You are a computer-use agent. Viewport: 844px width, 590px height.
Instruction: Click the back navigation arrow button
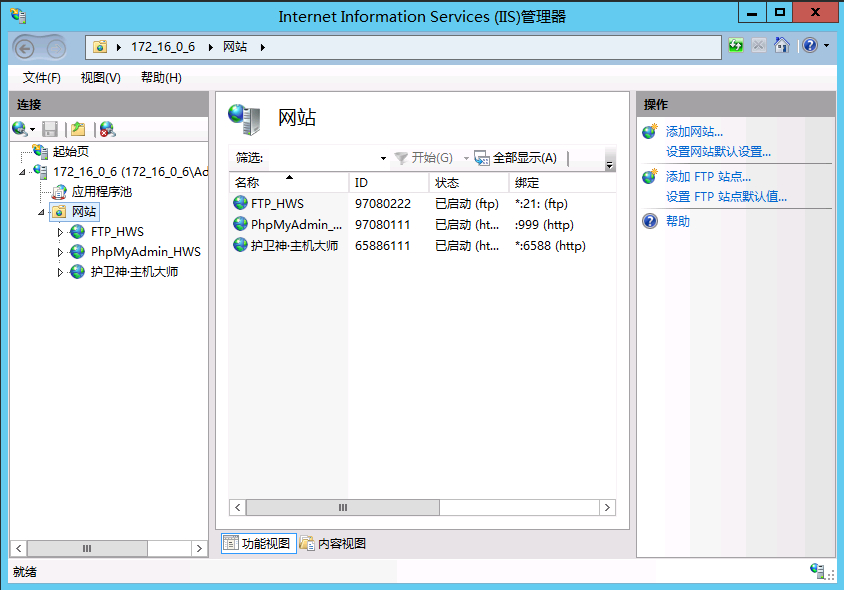click(x=25, y=48)
